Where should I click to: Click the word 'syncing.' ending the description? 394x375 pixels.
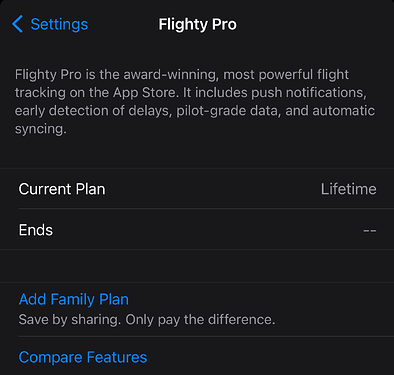click(x=41, y=129)
